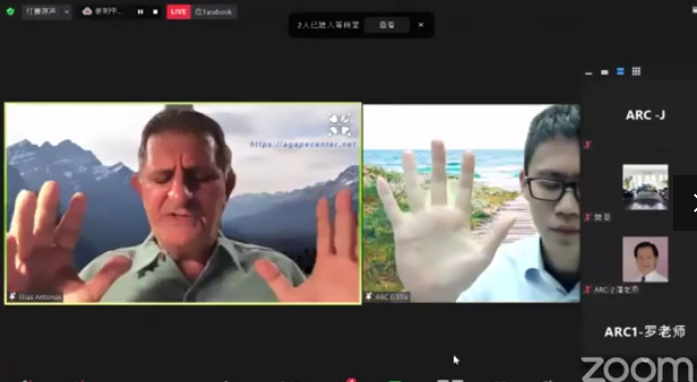
Task: Click the green encryption shield icon
Action: pyautogui.click(x=10, y=12)
